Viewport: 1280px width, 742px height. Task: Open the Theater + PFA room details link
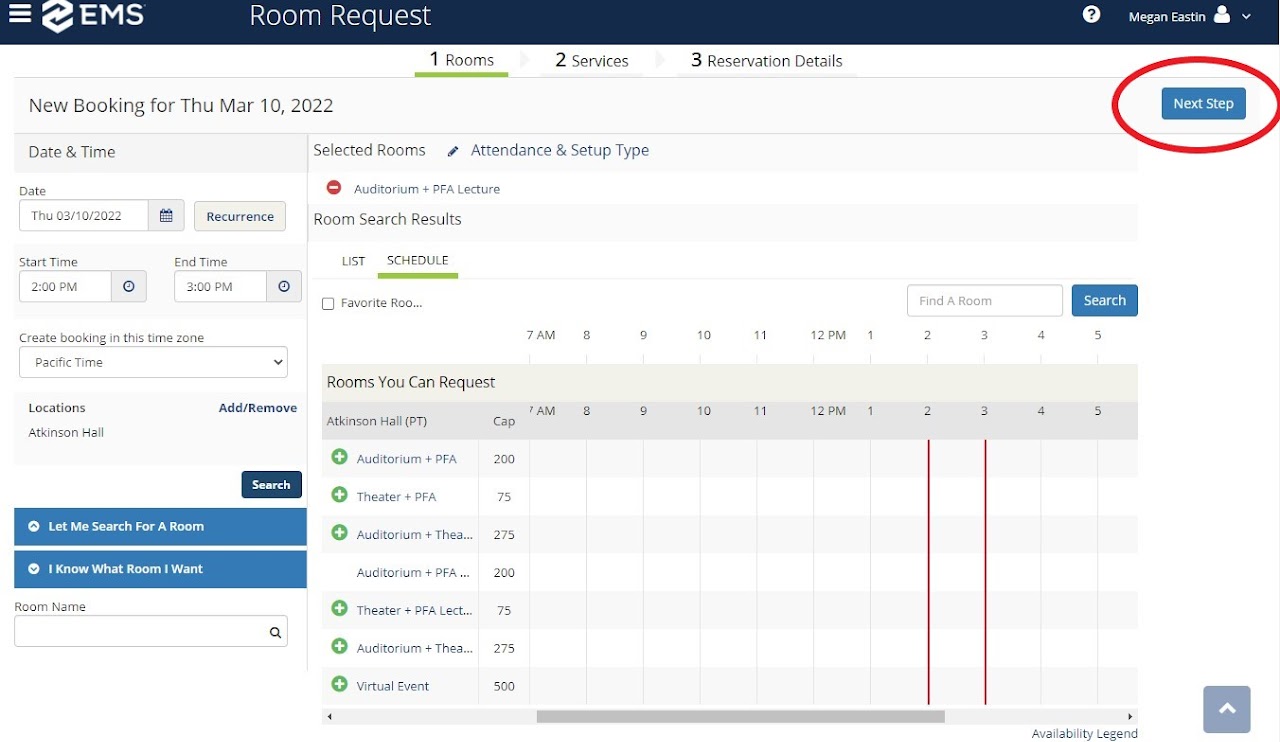click(396, 496)
